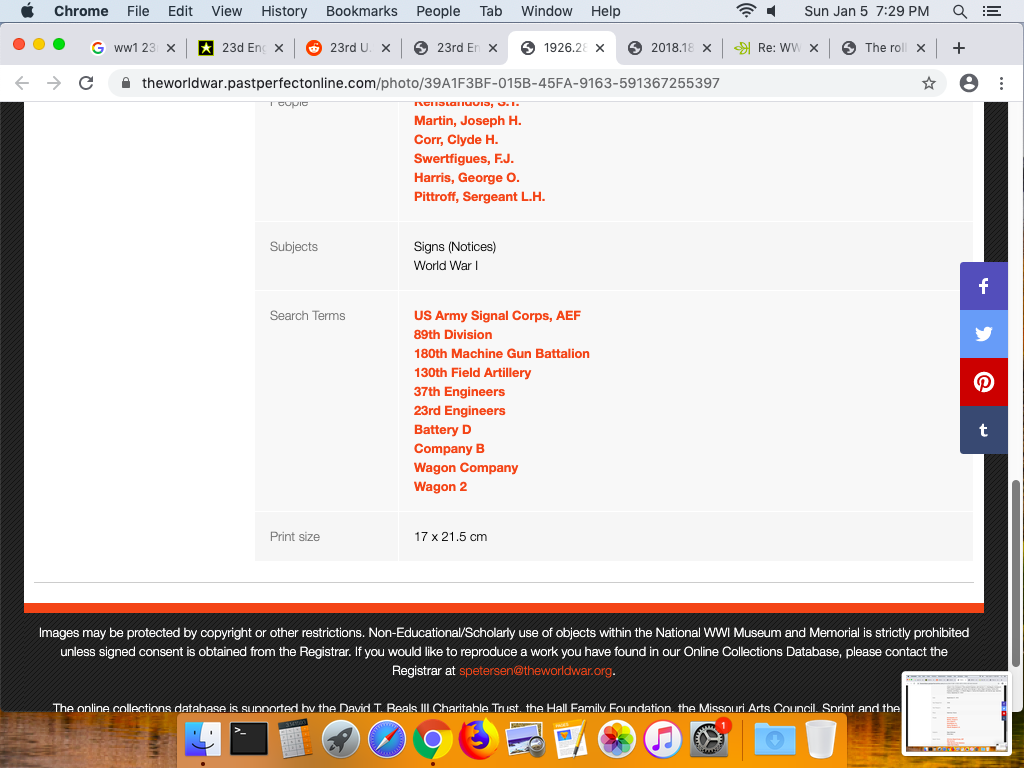Open macOS Spotlight search icon
The image size is (1024, 768).
[960, 11]
